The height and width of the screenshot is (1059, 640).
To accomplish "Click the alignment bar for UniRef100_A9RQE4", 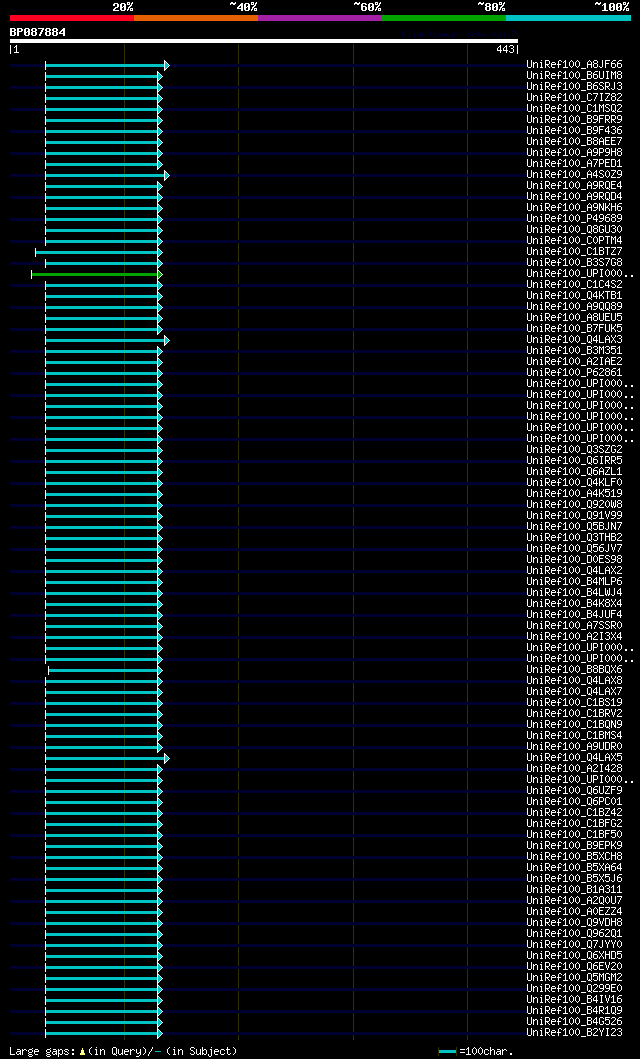I will pos(104,186).
